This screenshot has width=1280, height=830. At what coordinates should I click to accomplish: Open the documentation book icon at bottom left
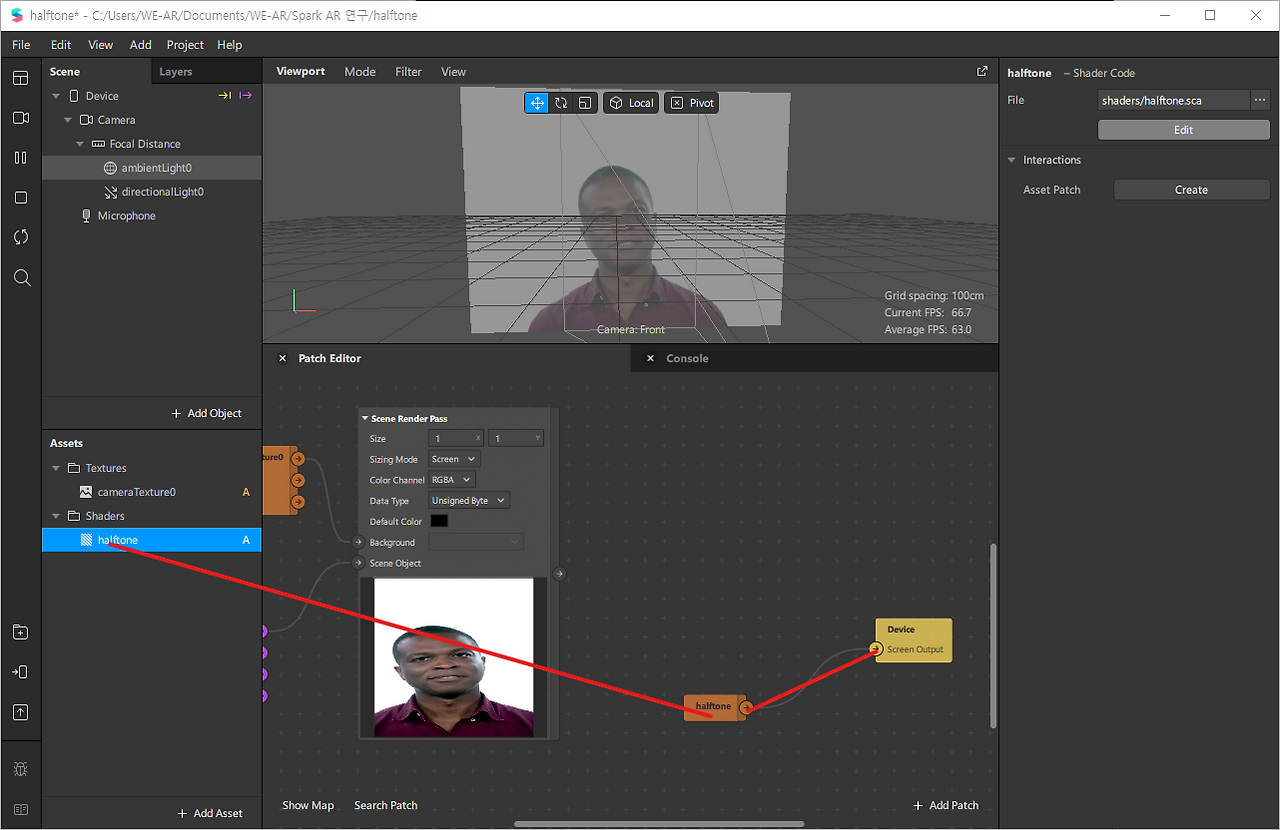21,809
